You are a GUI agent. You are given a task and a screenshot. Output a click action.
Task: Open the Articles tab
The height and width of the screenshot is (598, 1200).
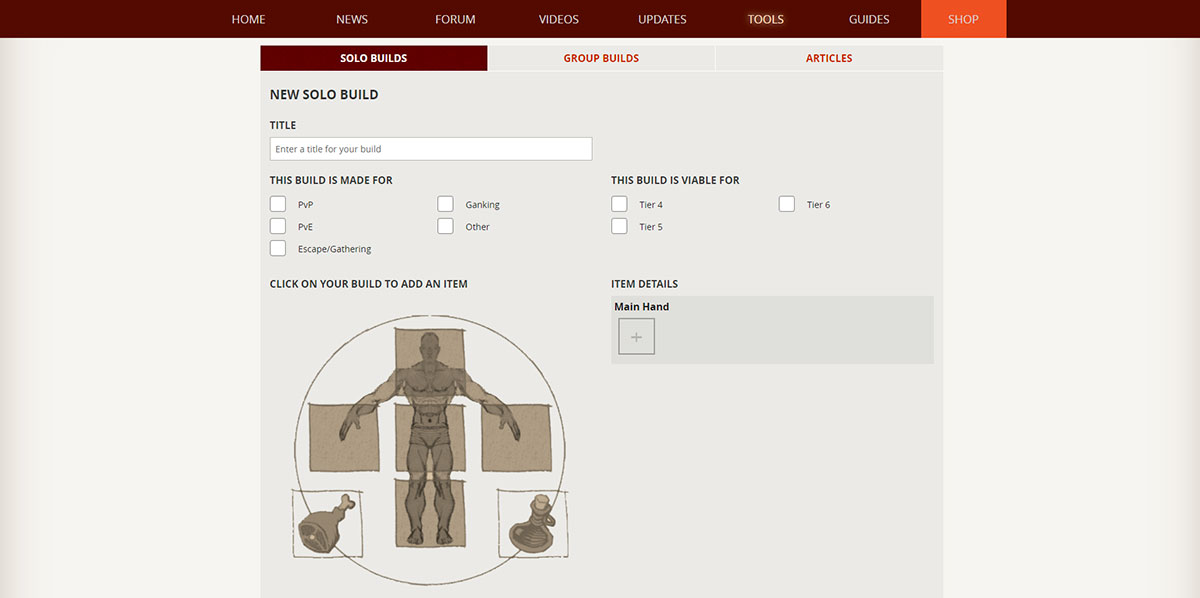pos(829,58)
